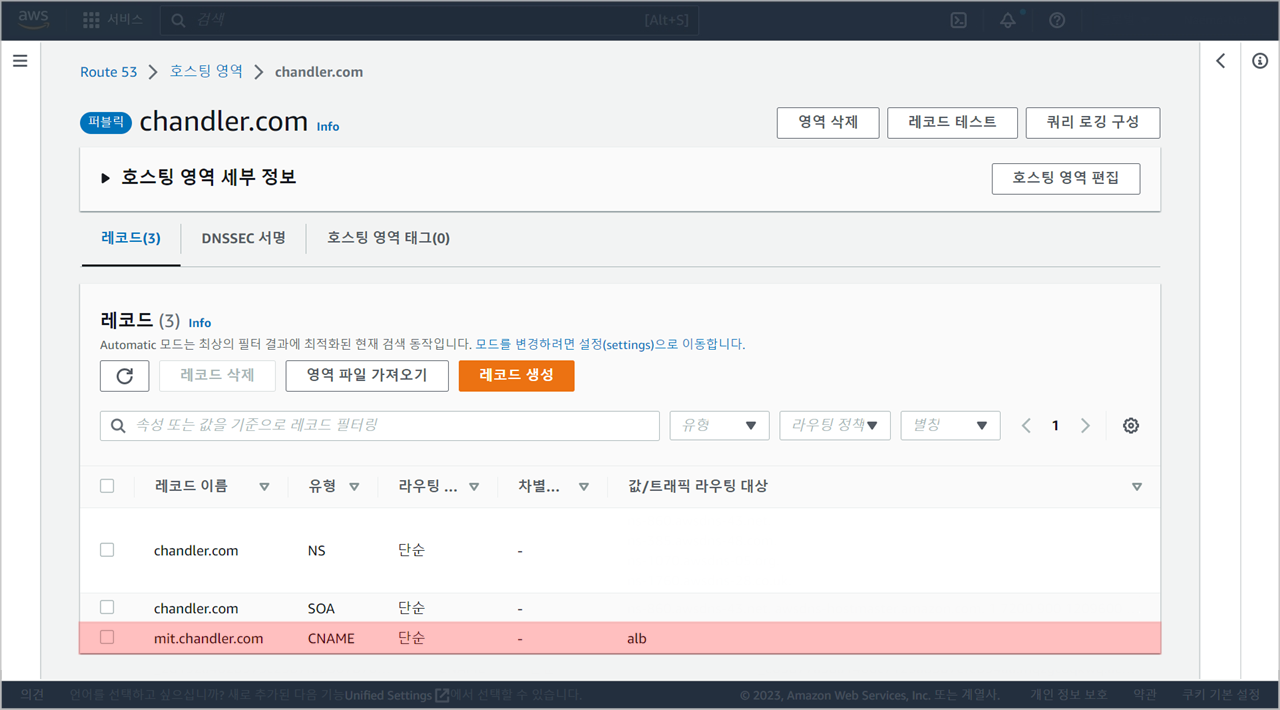The width and height of the screenshot is (1280, 710).
Task: Open Unified Settings link in footer
Action: coord(397,694)
